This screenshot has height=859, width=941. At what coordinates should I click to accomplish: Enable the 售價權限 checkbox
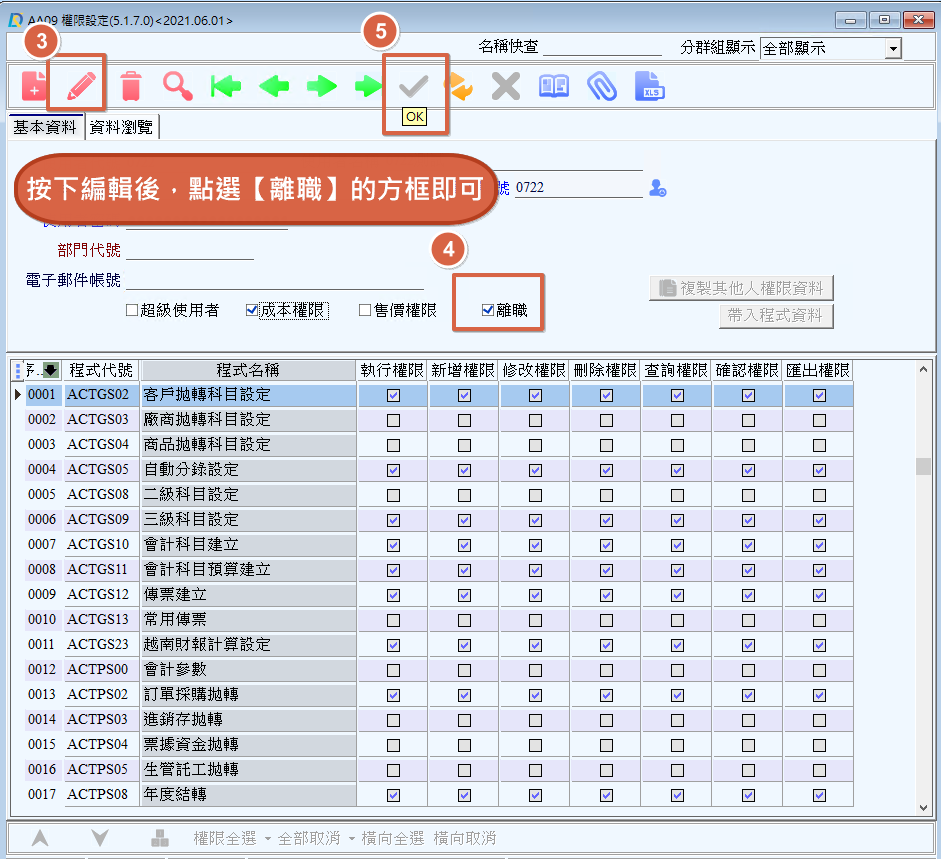pyautogui.click(x=365, y=310)
